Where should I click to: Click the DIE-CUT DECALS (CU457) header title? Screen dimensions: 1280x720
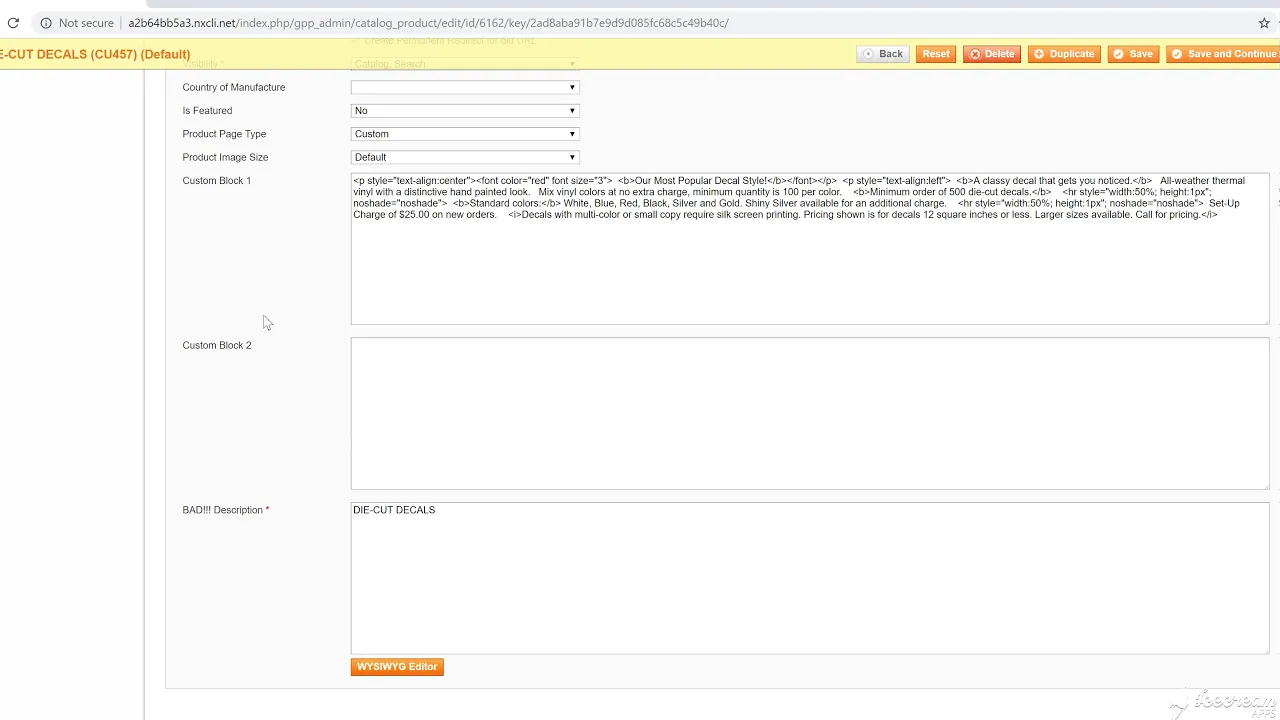coord(95,54)
